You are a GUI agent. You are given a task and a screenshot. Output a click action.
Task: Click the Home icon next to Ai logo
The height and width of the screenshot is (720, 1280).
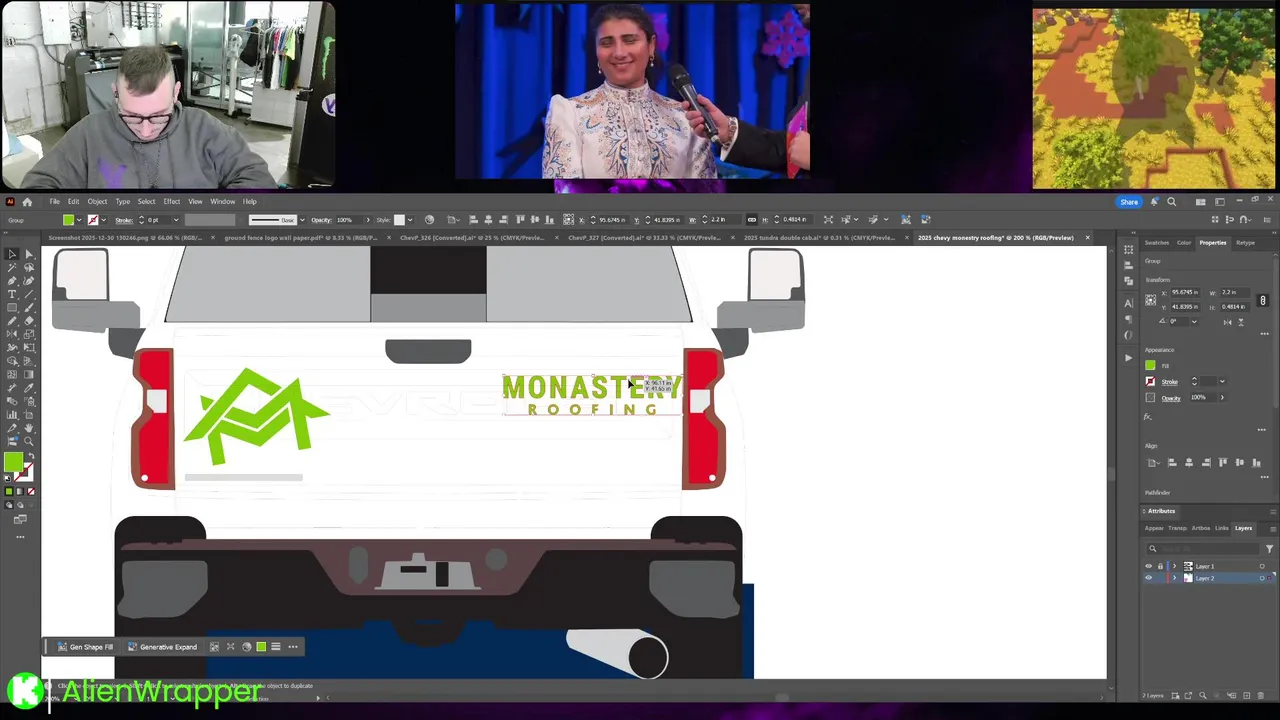(27, 202)
